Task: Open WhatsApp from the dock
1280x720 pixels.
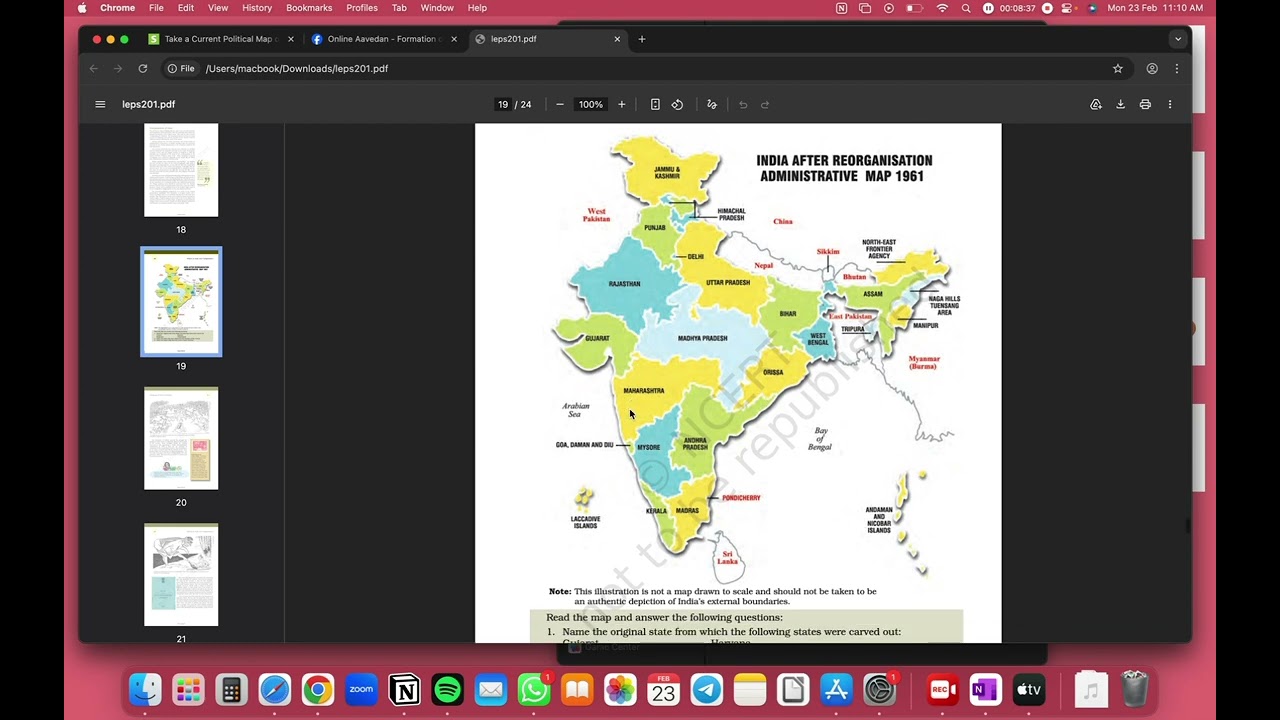Action: 534,690
